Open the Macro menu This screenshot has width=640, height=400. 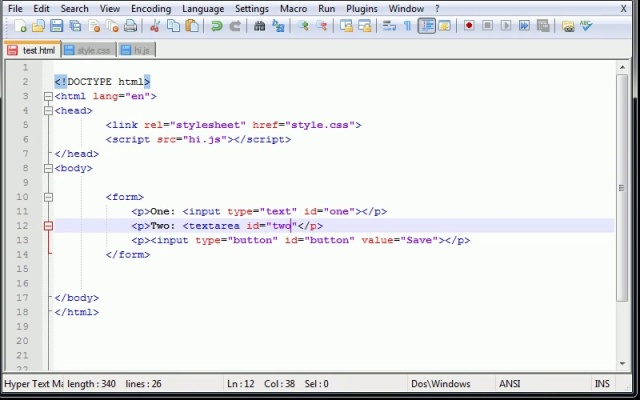[x=293, y=9]
